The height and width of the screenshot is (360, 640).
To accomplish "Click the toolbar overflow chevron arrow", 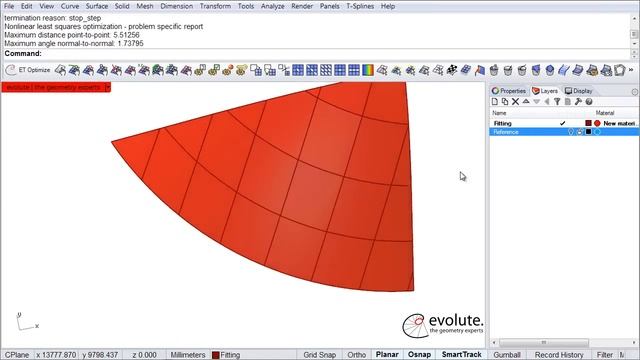I will click(631, 70).
